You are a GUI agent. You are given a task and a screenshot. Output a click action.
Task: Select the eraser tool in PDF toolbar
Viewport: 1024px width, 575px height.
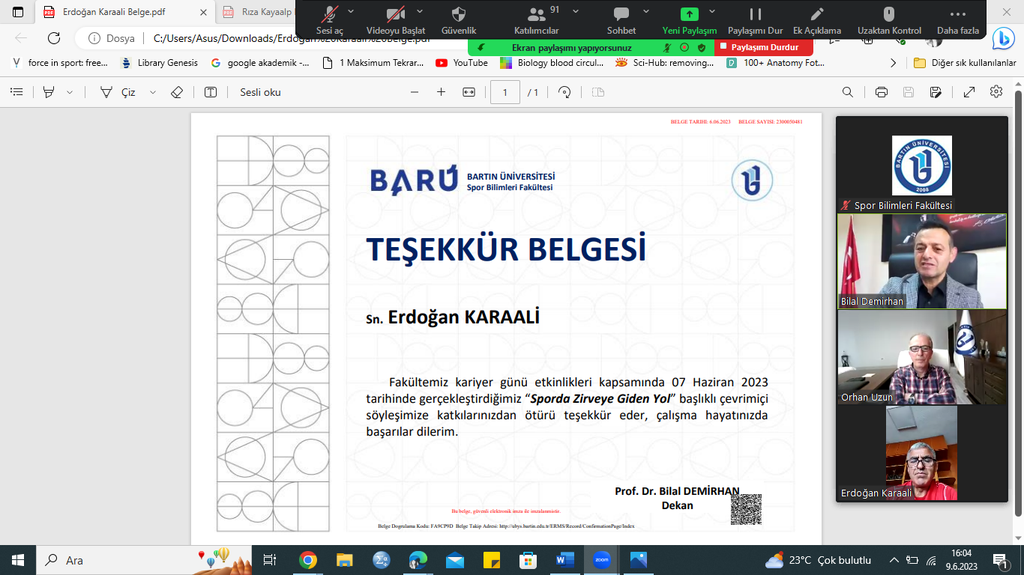click(x=177, y=92)
